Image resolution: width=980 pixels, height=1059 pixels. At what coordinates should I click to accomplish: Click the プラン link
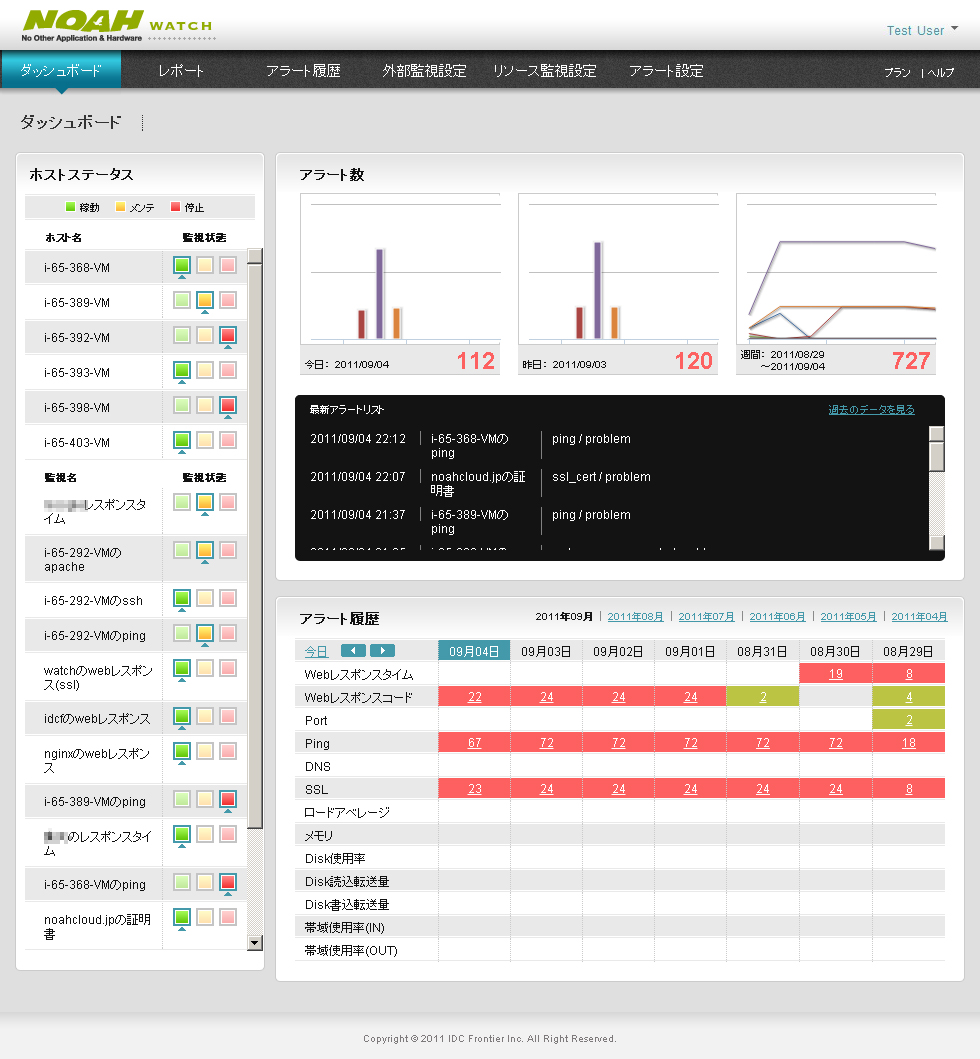tap(898, 72)
